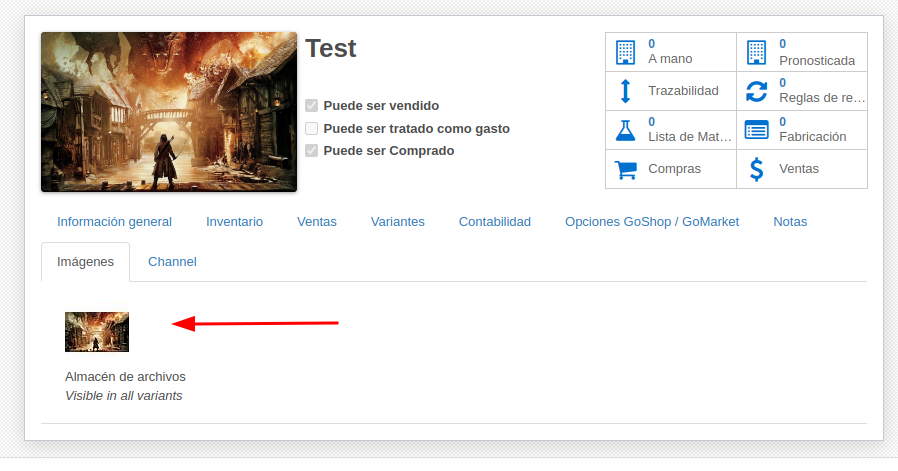Click the building icon beside A mano
The height and width of the screenshot is (471, 898).
625,52
